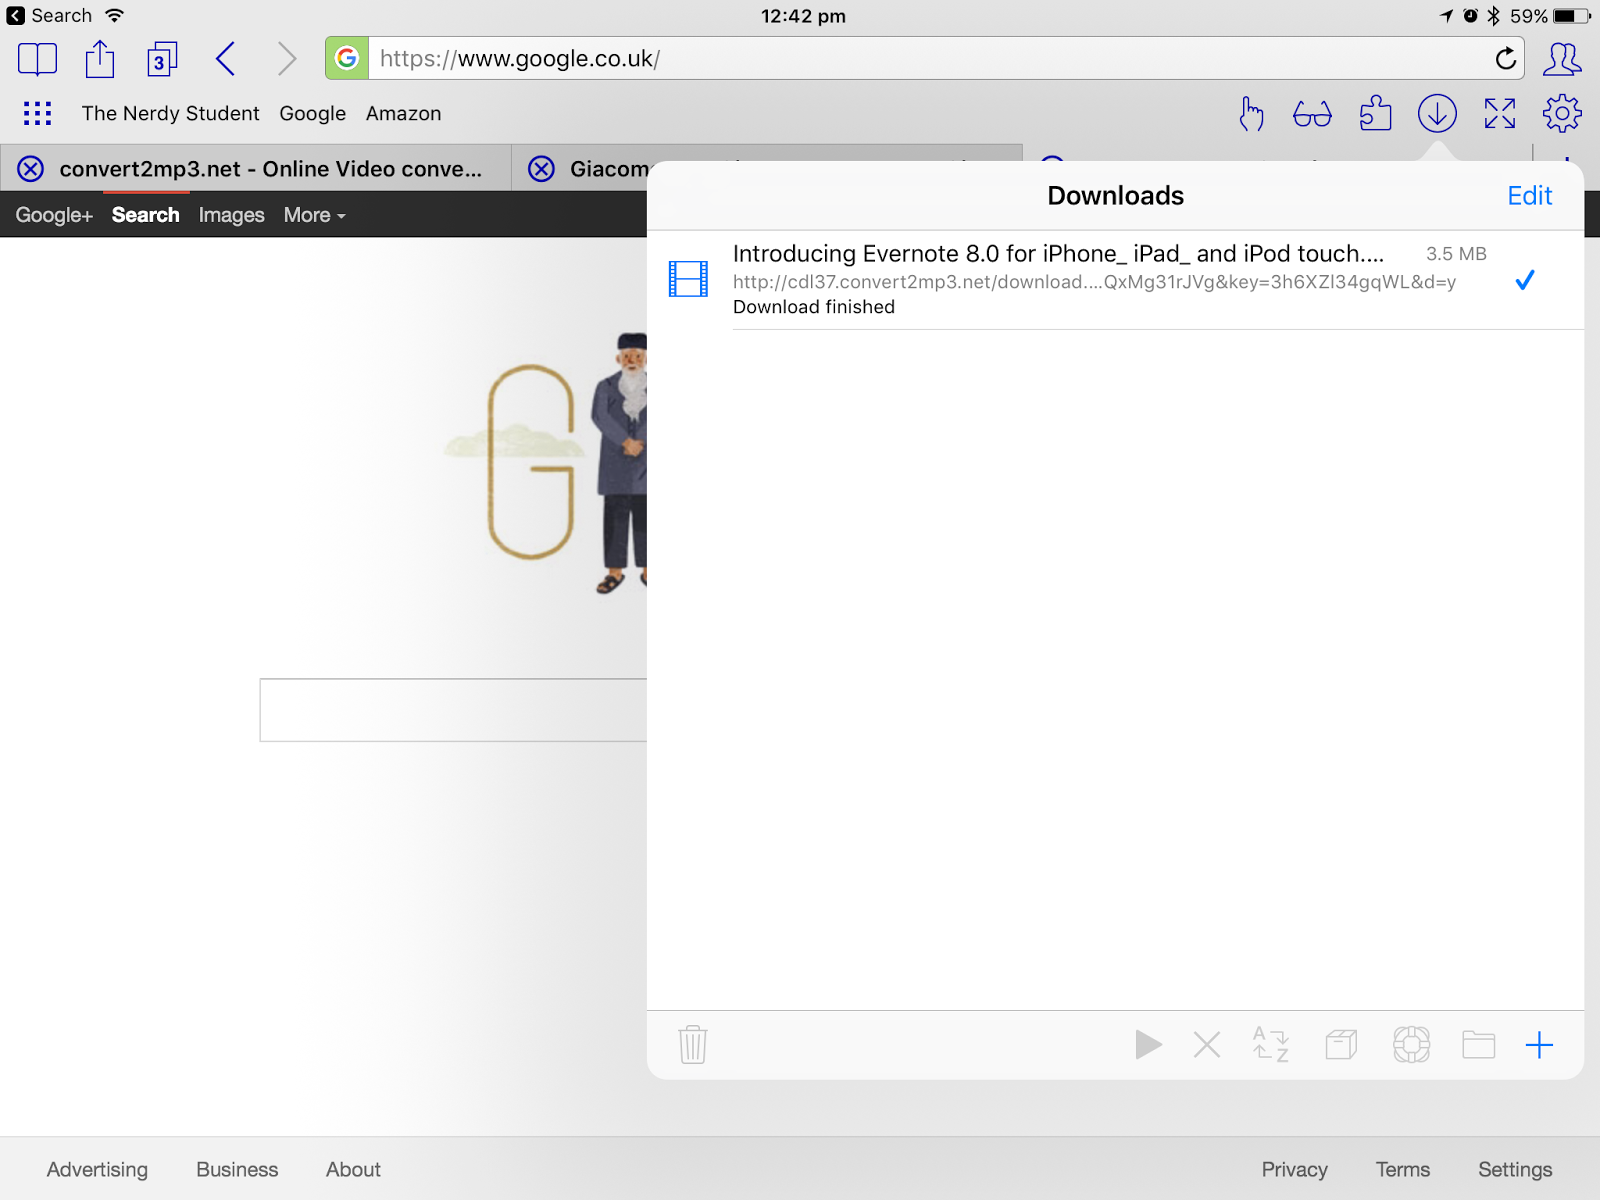
Task: Select Search in the Google bar
Action: click(x=146, y=215)
